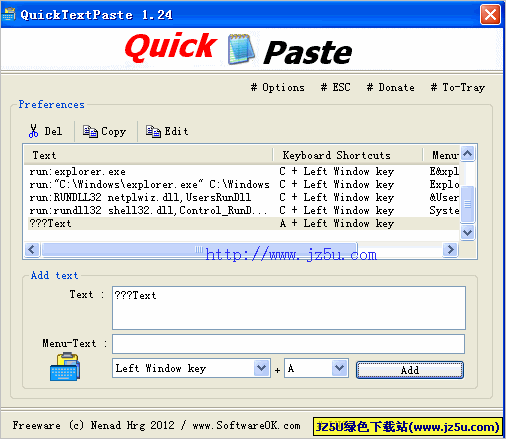Click the www.SoftwareOK.com footer link

point(246,425)
